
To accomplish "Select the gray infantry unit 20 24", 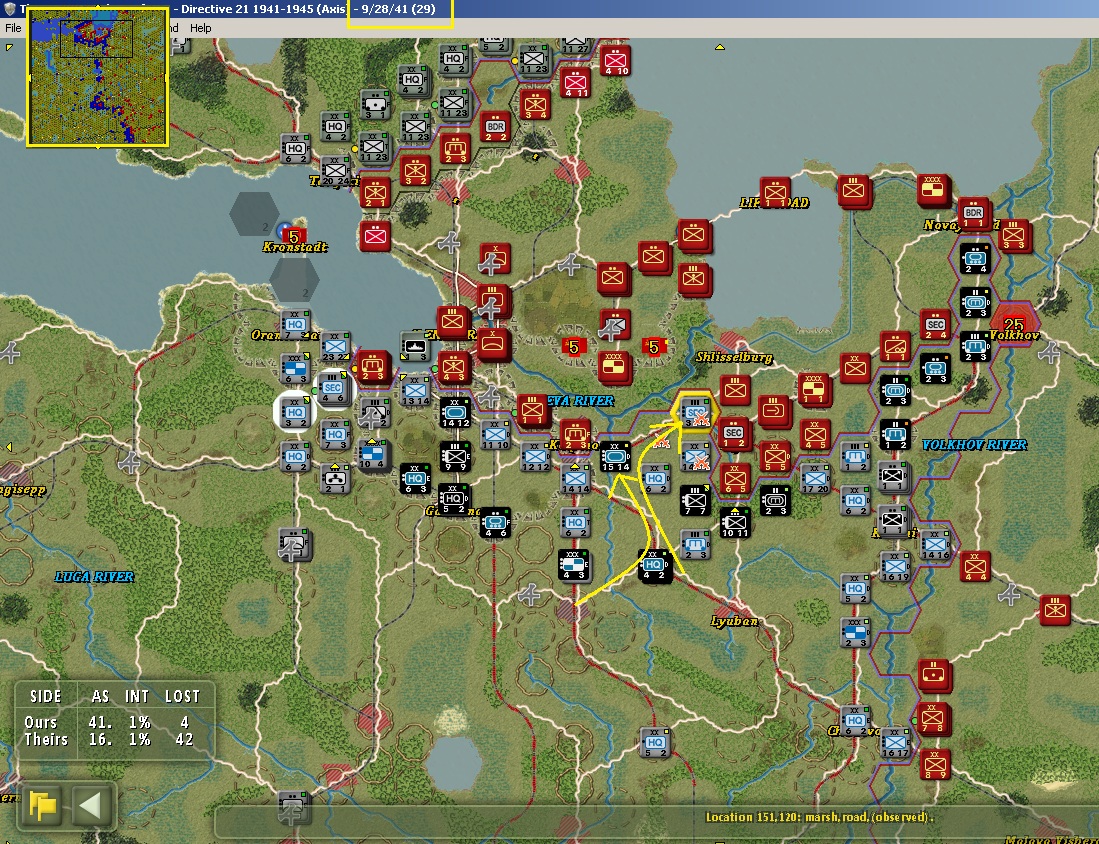I will pyautogui.click(x=335, y=170).
